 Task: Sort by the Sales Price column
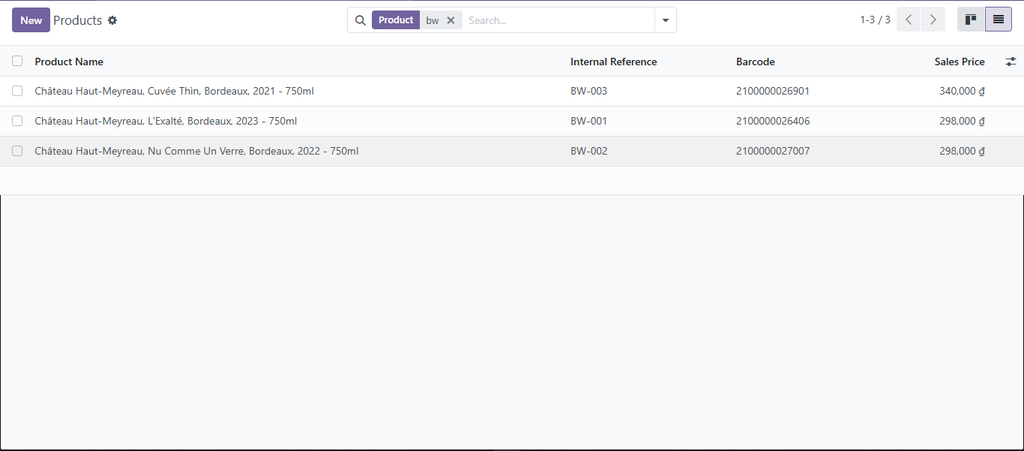[x=959, y=62]
